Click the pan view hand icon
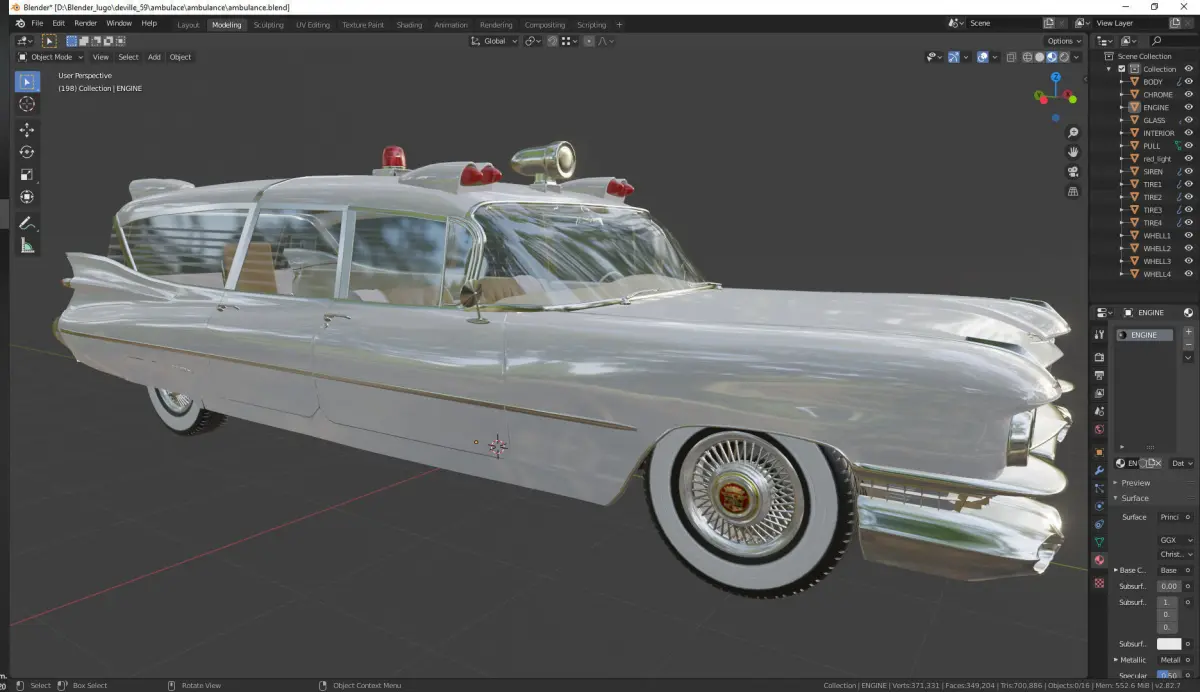1200x692 pixels. (1073, 152)
